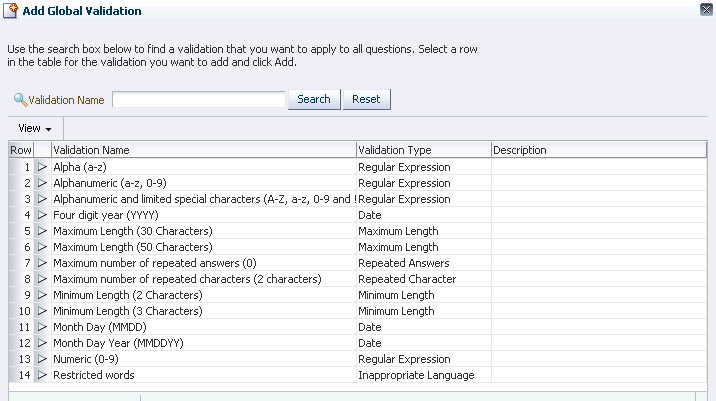Expand Minimum Length (2 Characters) row details

(x=42, y=295)
